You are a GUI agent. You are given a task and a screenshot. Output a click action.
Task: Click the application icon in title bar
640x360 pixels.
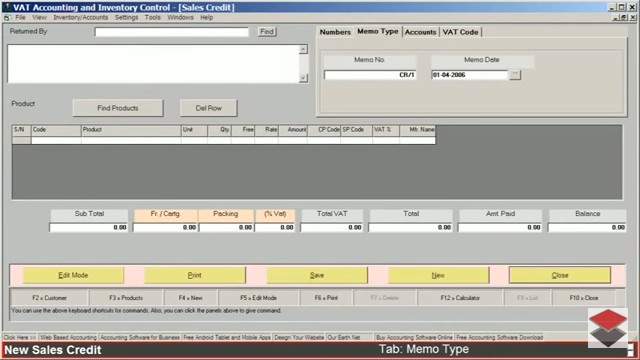click(7, 7)
